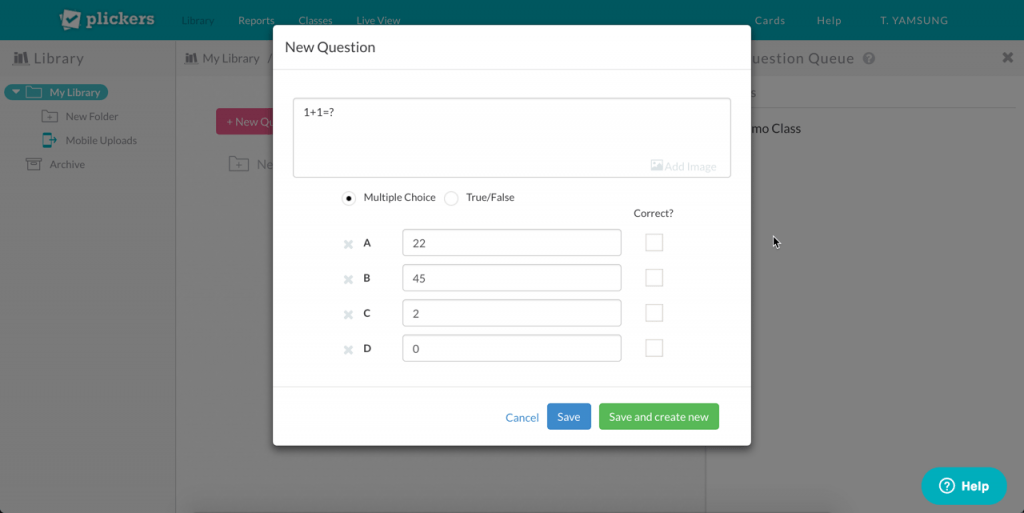
Task: Remove answer choice A with its X icon
Action: coord(348,244)
